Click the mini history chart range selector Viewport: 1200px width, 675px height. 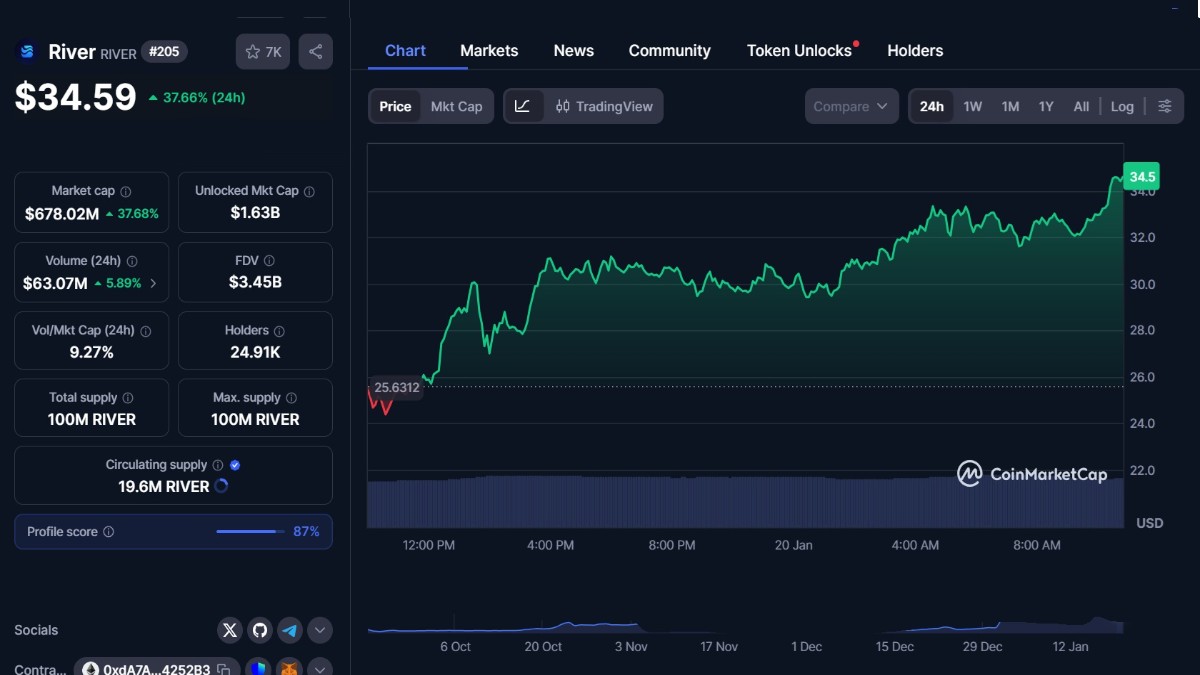746,625
